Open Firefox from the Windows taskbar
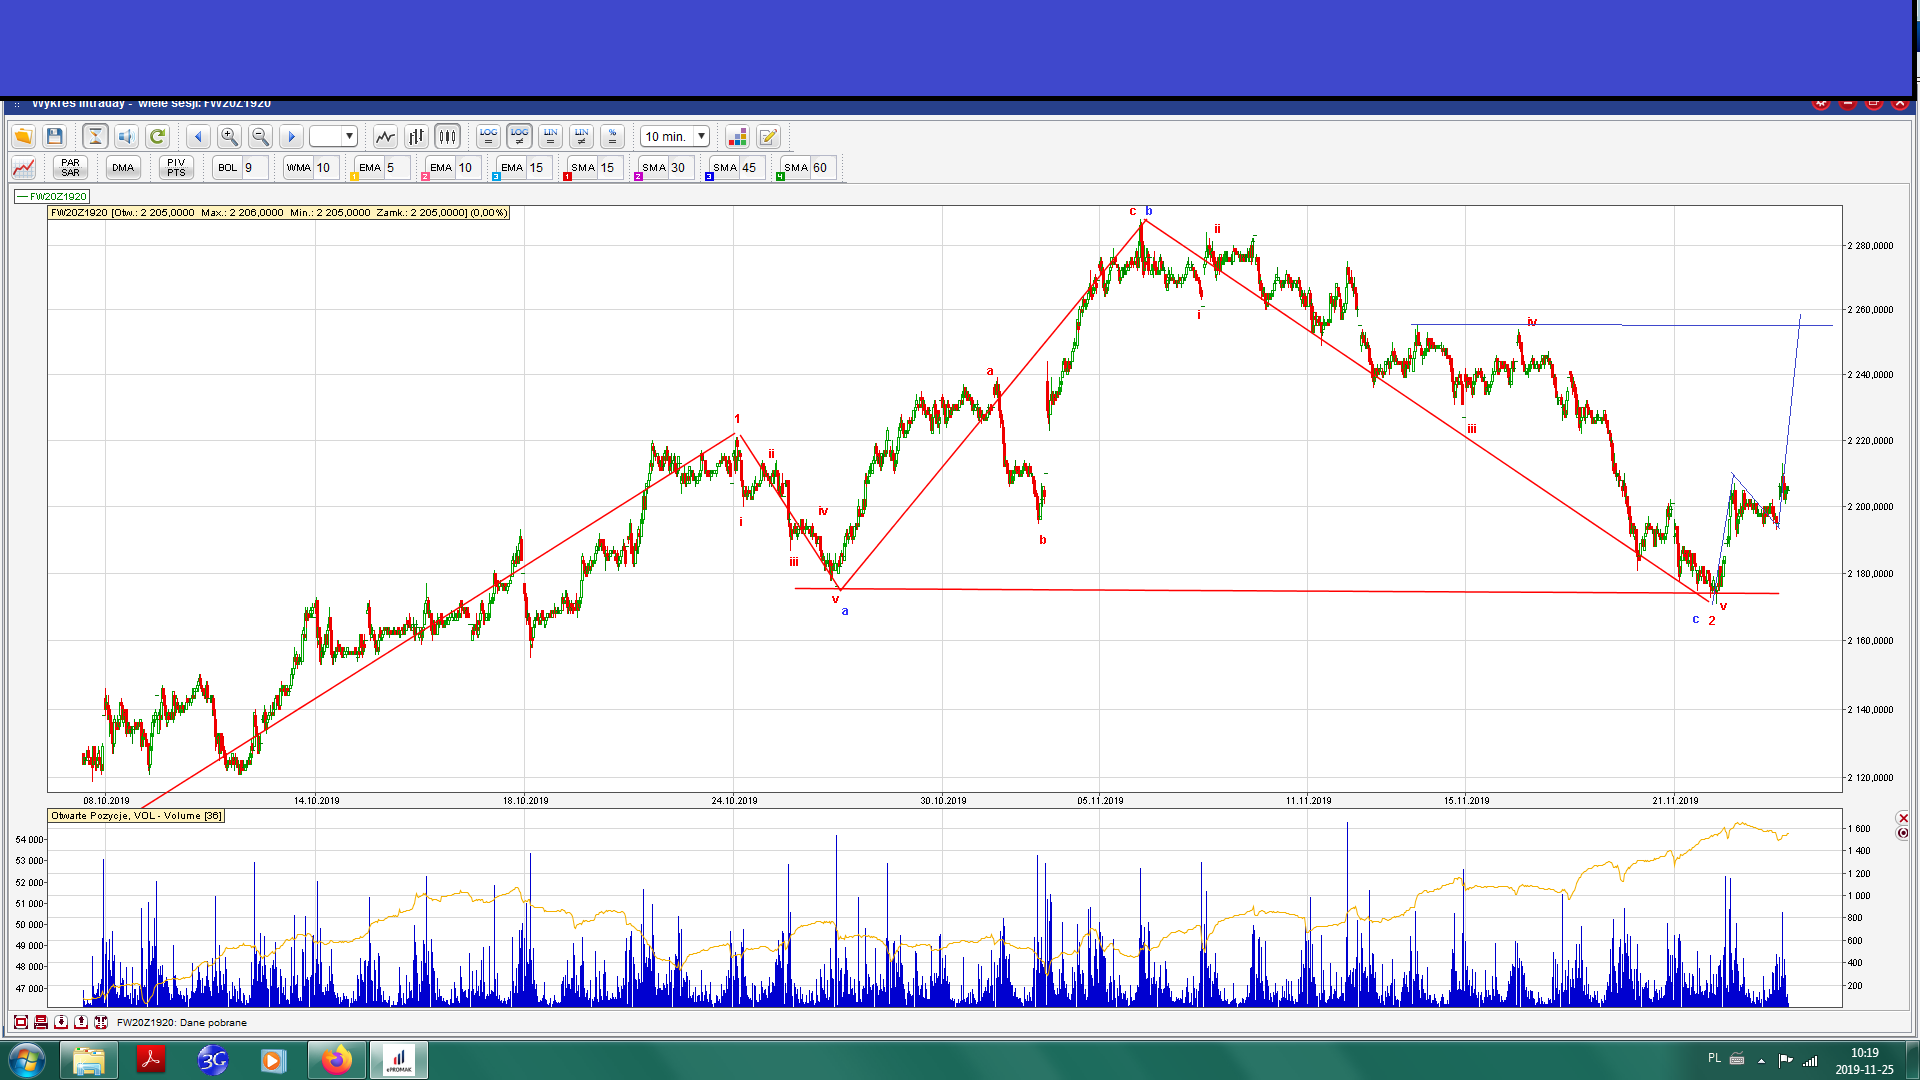The width and height of the screenshot is (1920, 1080). tap(336, 1059)
